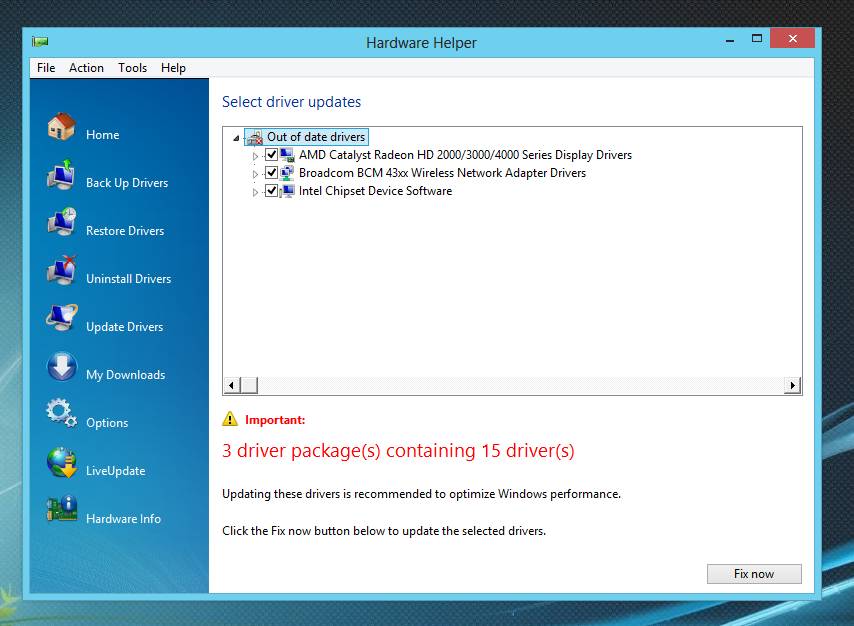
Task: Click the driver list scroll left arrow
Action: tap(231, 385)
